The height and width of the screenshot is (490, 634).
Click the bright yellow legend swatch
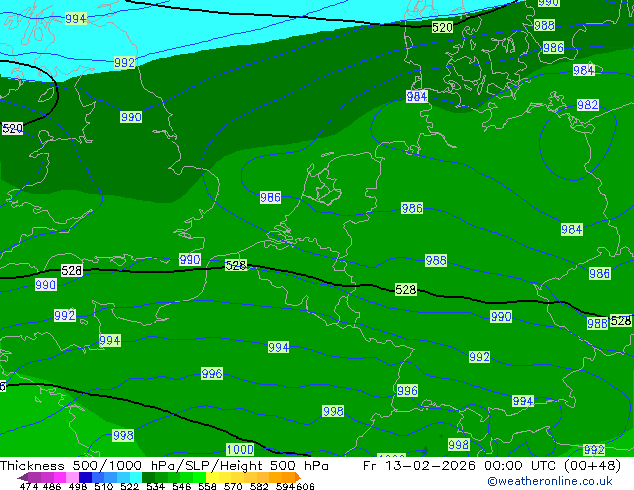click(212, 477)
